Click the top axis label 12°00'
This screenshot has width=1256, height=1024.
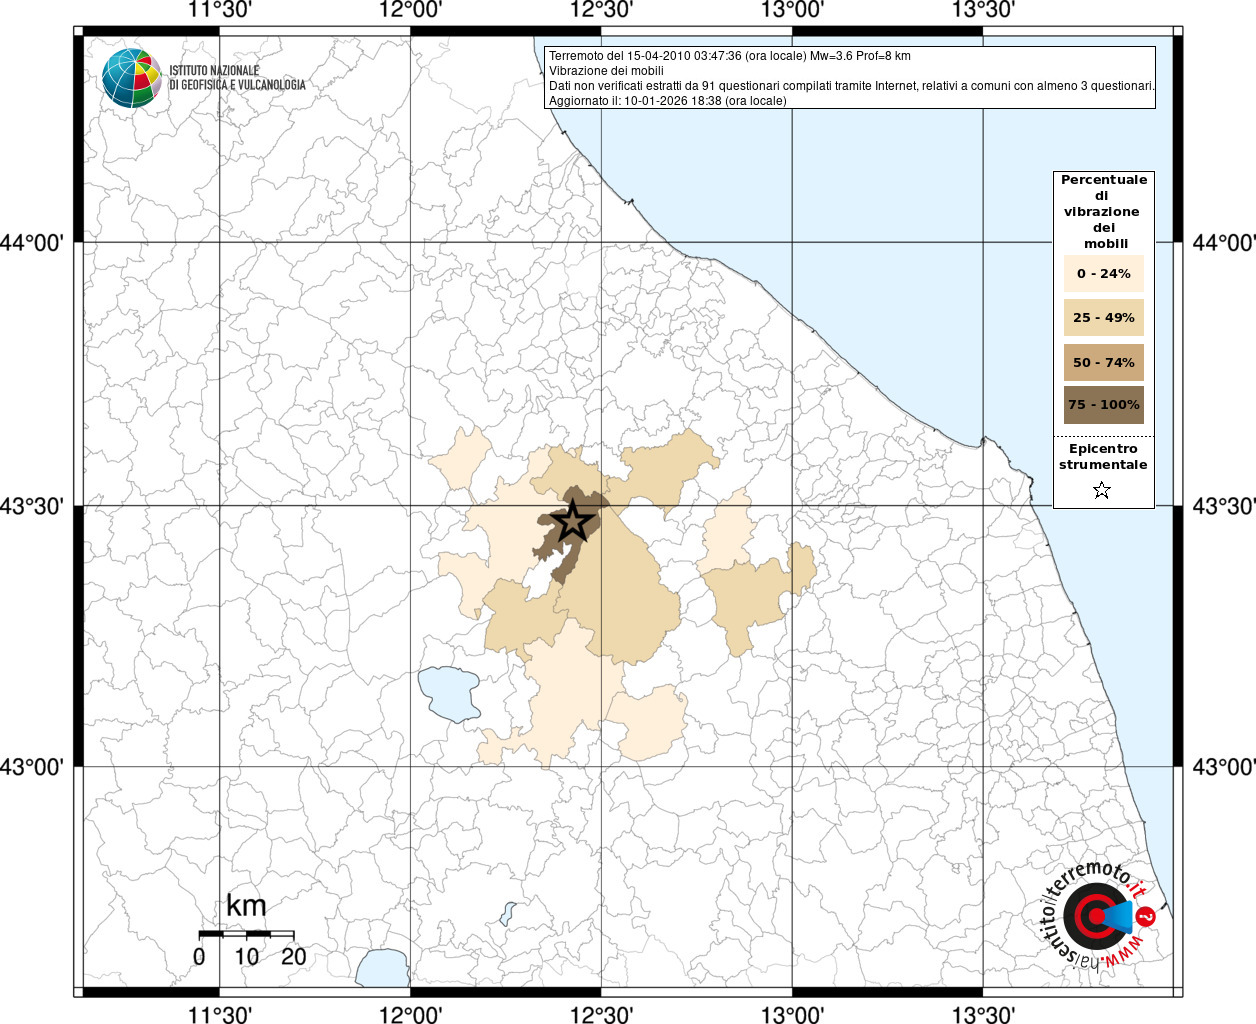[411, 11]
